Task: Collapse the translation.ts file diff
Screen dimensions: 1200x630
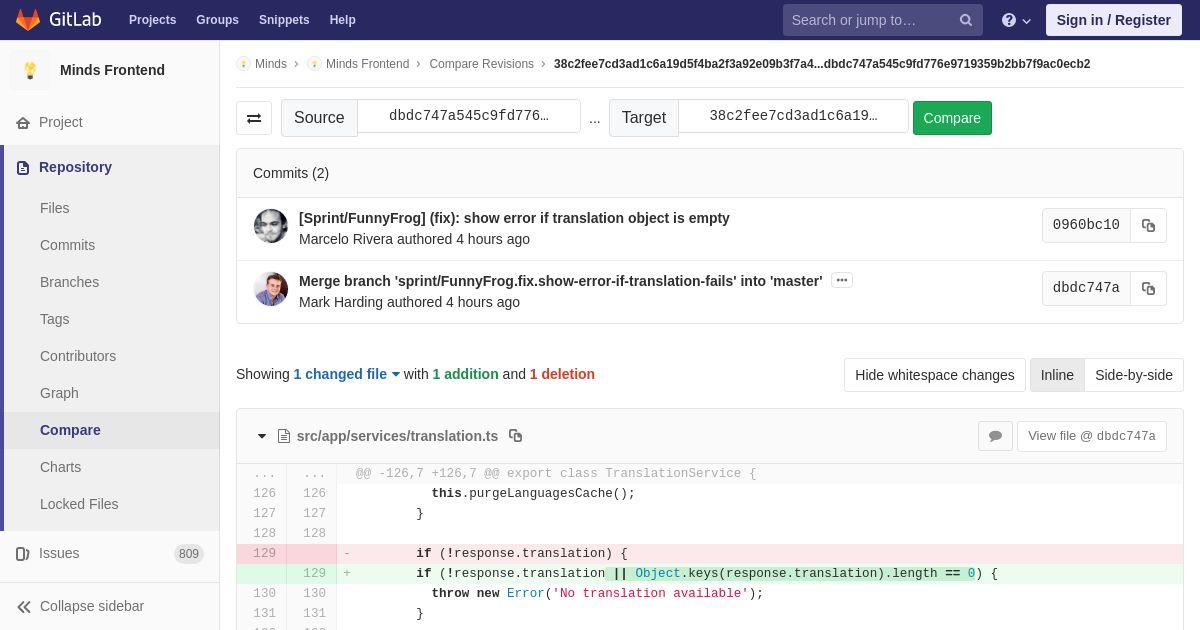Action: (262, 436)
